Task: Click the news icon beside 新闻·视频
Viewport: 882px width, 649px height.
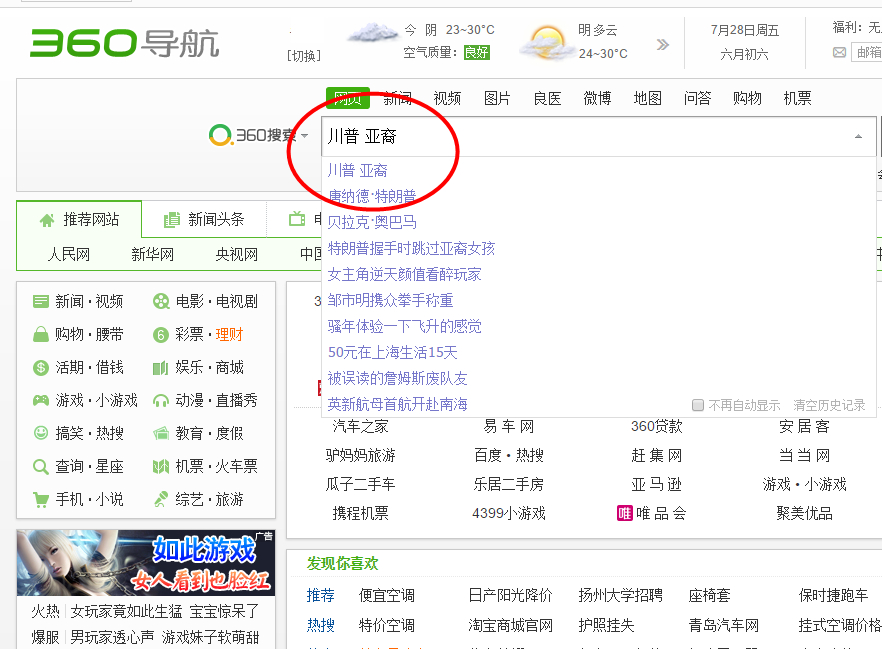Action: pos(40,301)
